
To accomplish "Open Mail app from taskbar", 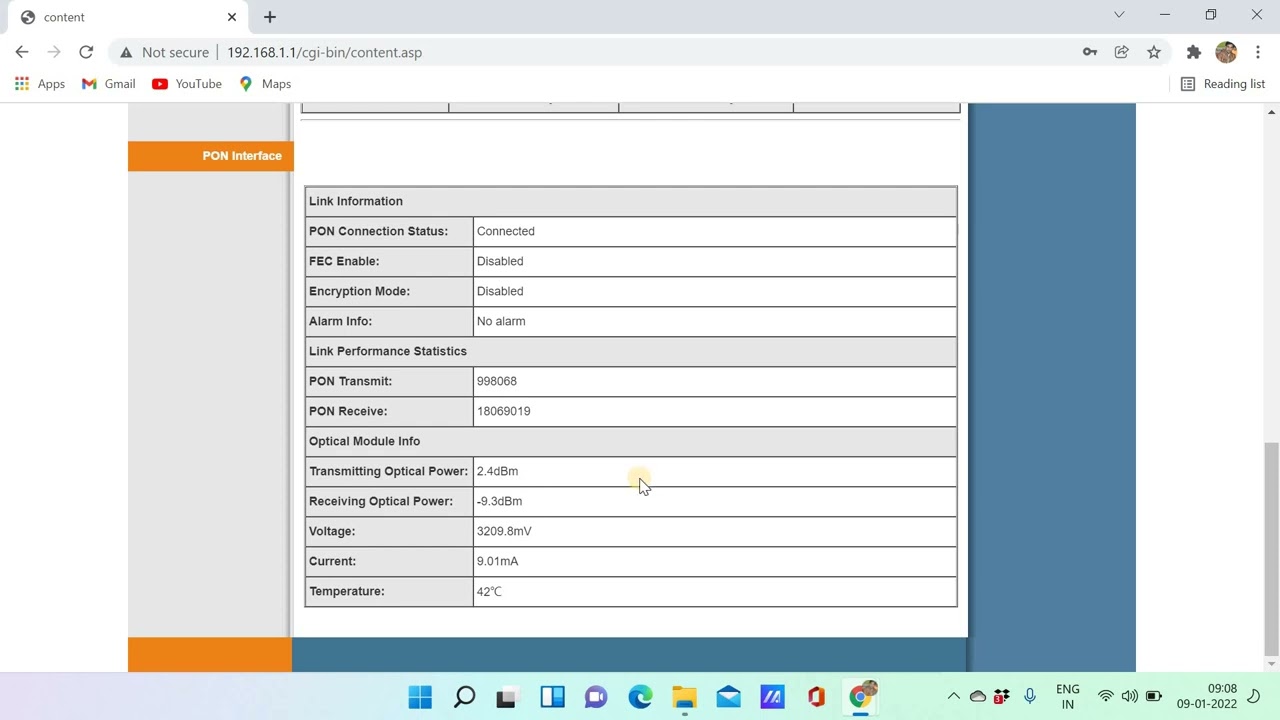I will pos(728,697).
